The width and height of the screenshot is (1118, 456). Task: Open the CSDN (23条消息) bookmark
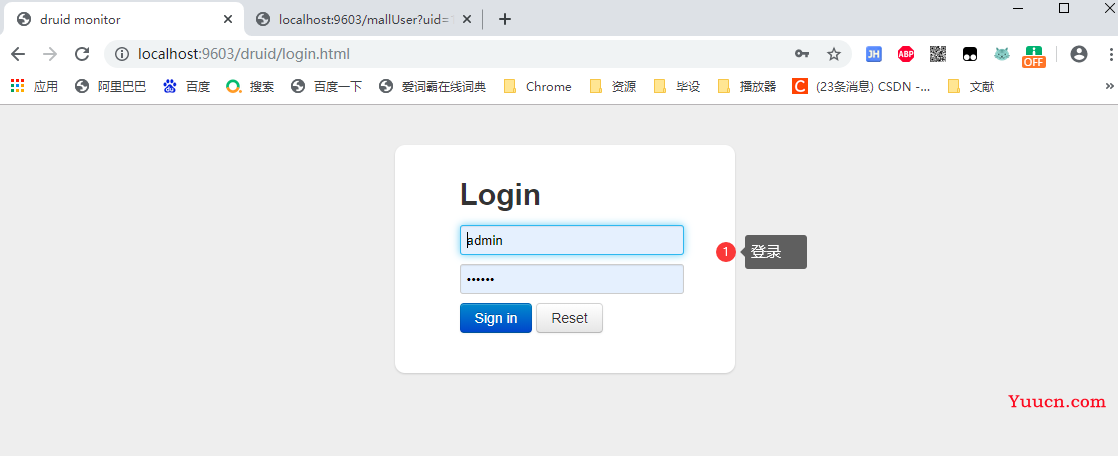861,87
